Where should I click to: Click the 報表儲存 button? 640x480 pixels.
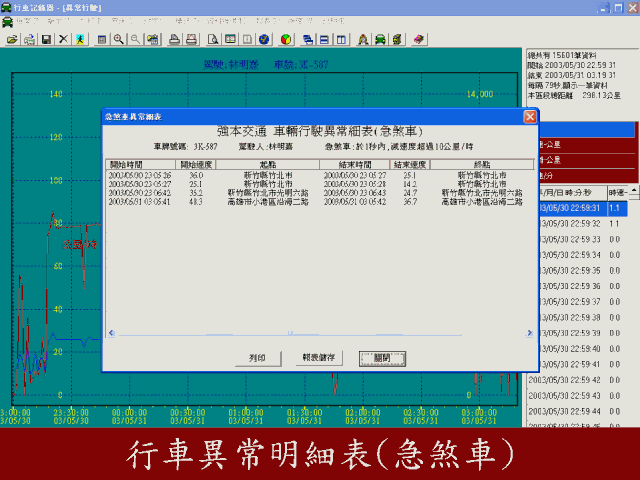[319, 358]
